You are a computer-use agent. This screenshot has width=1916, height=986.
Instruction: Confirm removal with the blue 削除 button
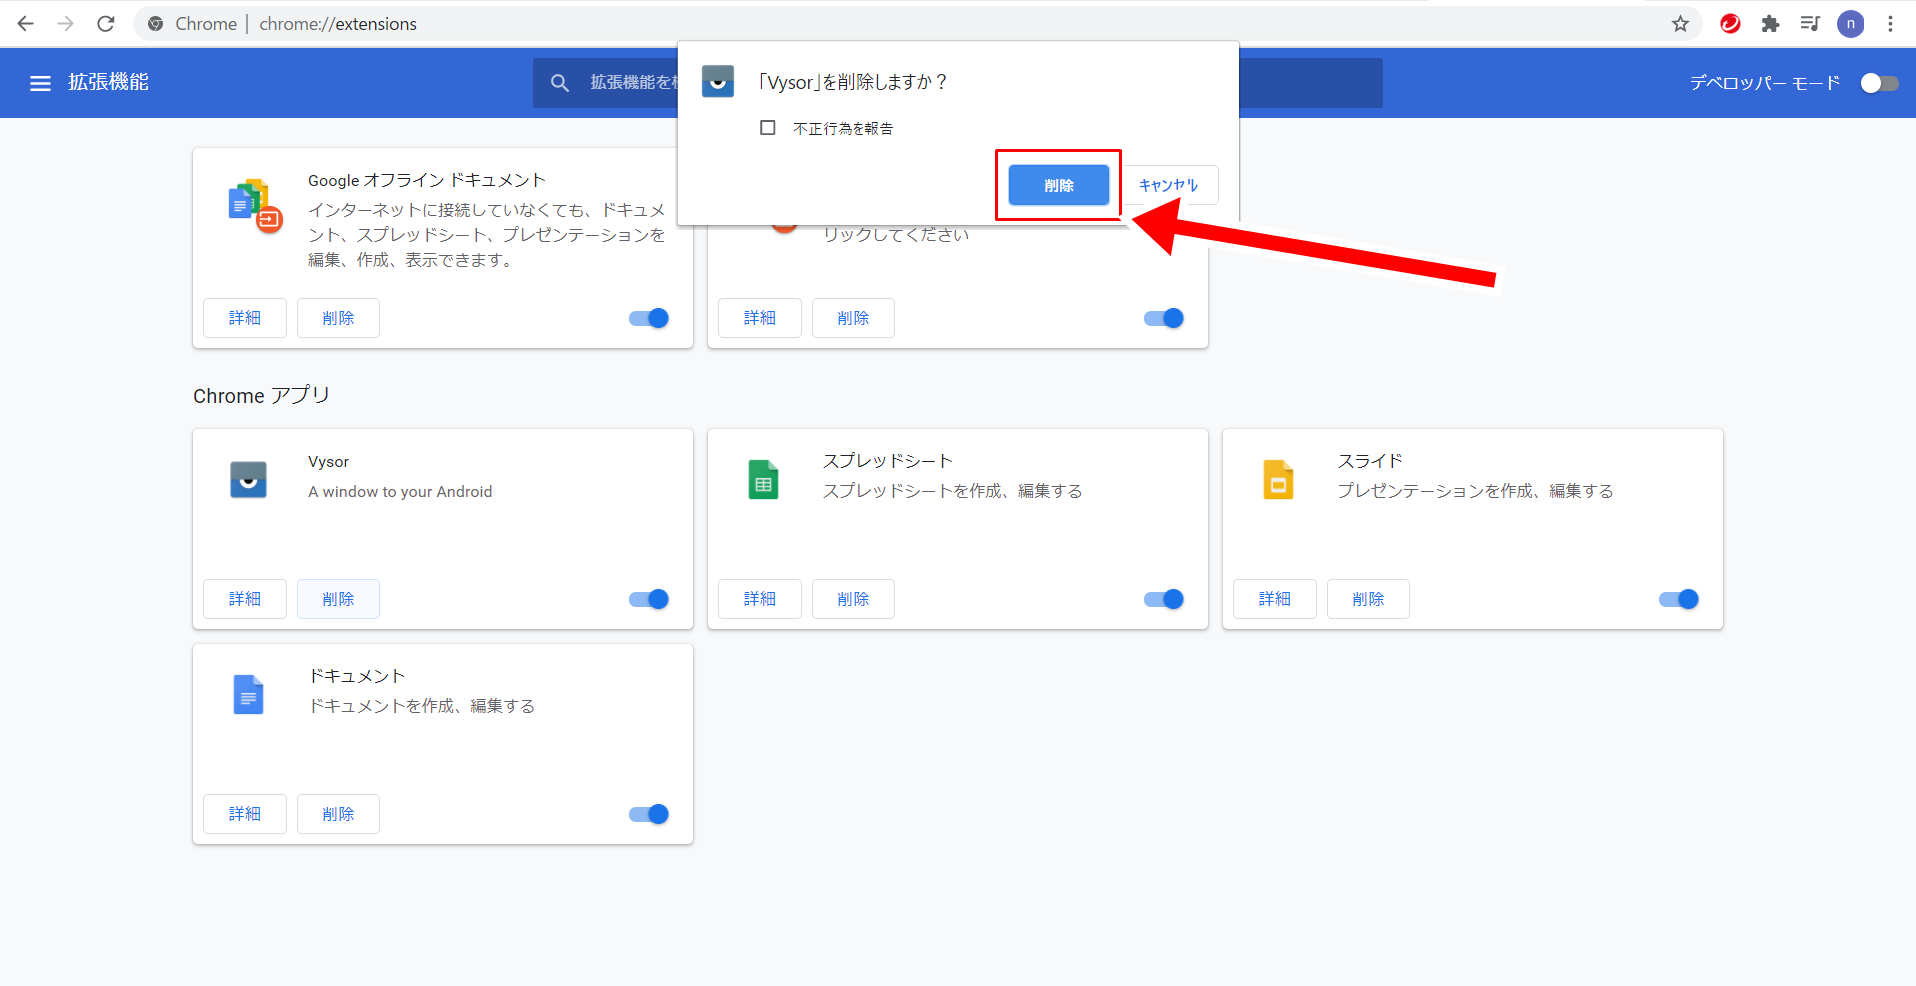[1059, 185]
